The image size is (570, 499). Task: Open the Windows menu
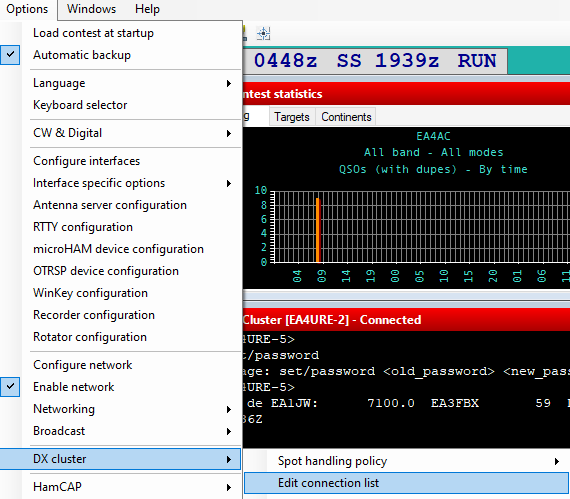(x=91, y=9)
